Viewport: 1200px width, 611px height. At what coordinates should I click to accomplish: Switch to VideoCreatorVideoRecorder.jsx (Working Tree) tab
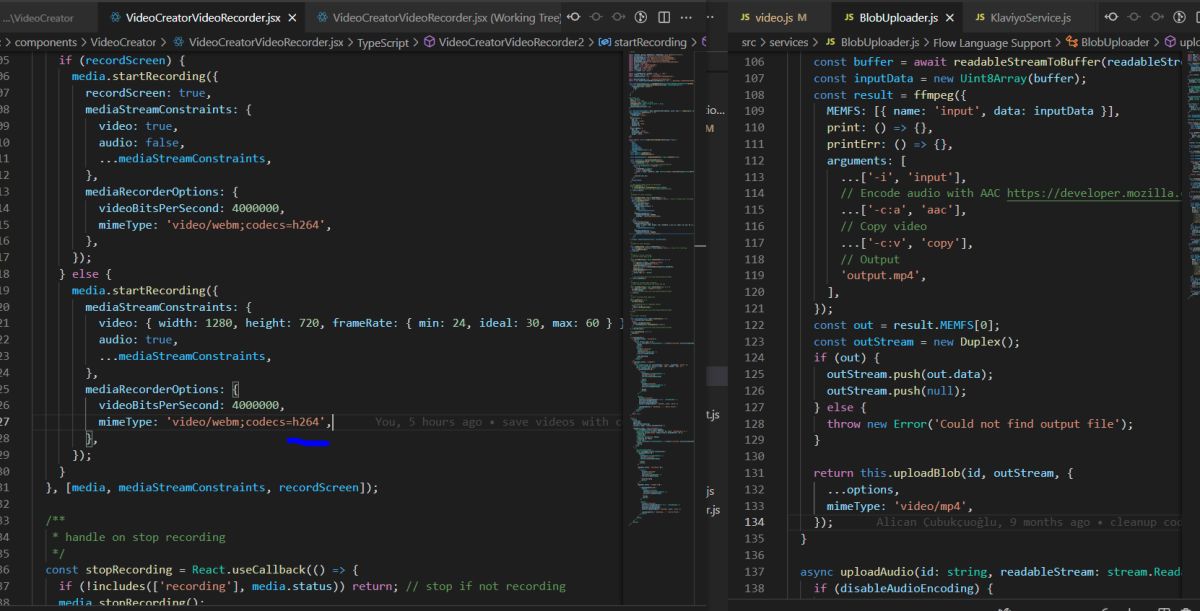tap(434, 18)
